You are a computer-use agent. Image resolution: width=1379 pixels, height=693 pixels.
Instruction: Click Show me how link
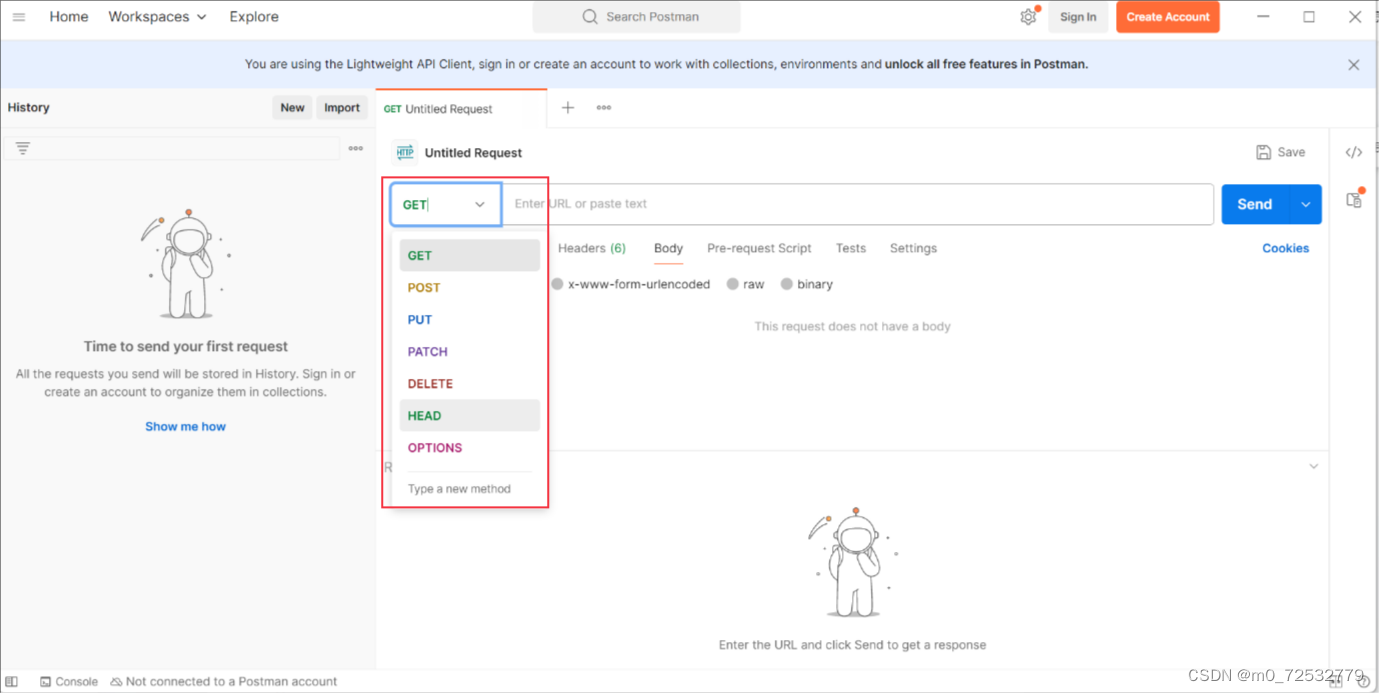(185, 427)
